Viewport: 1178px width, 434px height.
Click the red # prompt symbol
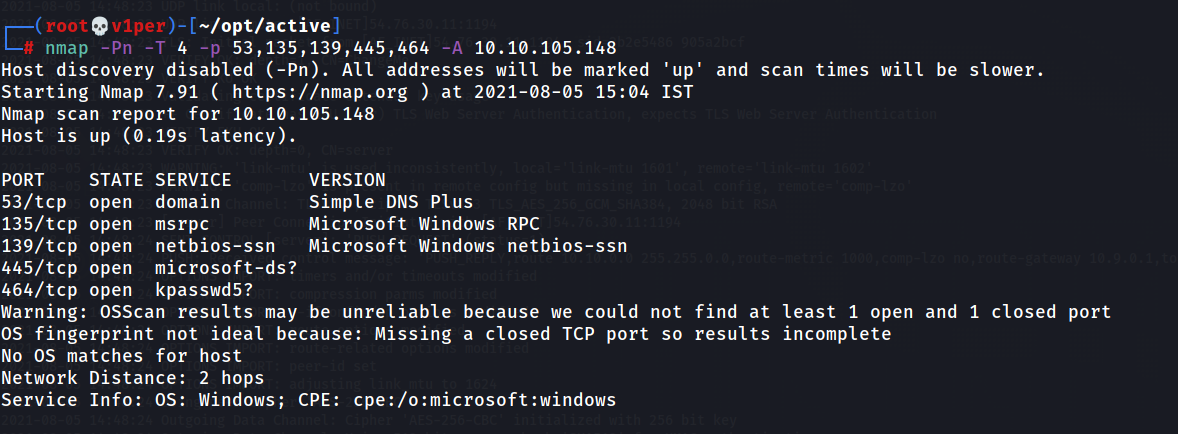29,49
